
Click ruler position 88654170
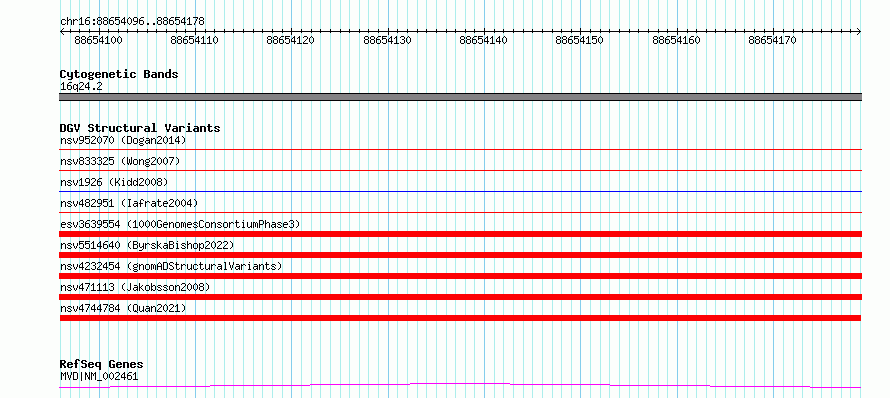click(x=773, y=41)
